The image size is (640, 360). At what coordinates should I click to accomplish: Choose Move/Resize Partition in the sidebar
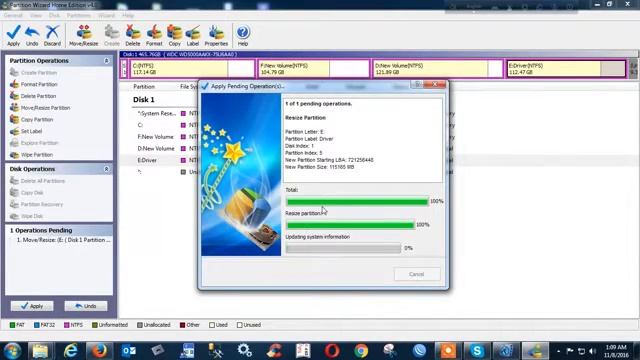coord(45,108)
